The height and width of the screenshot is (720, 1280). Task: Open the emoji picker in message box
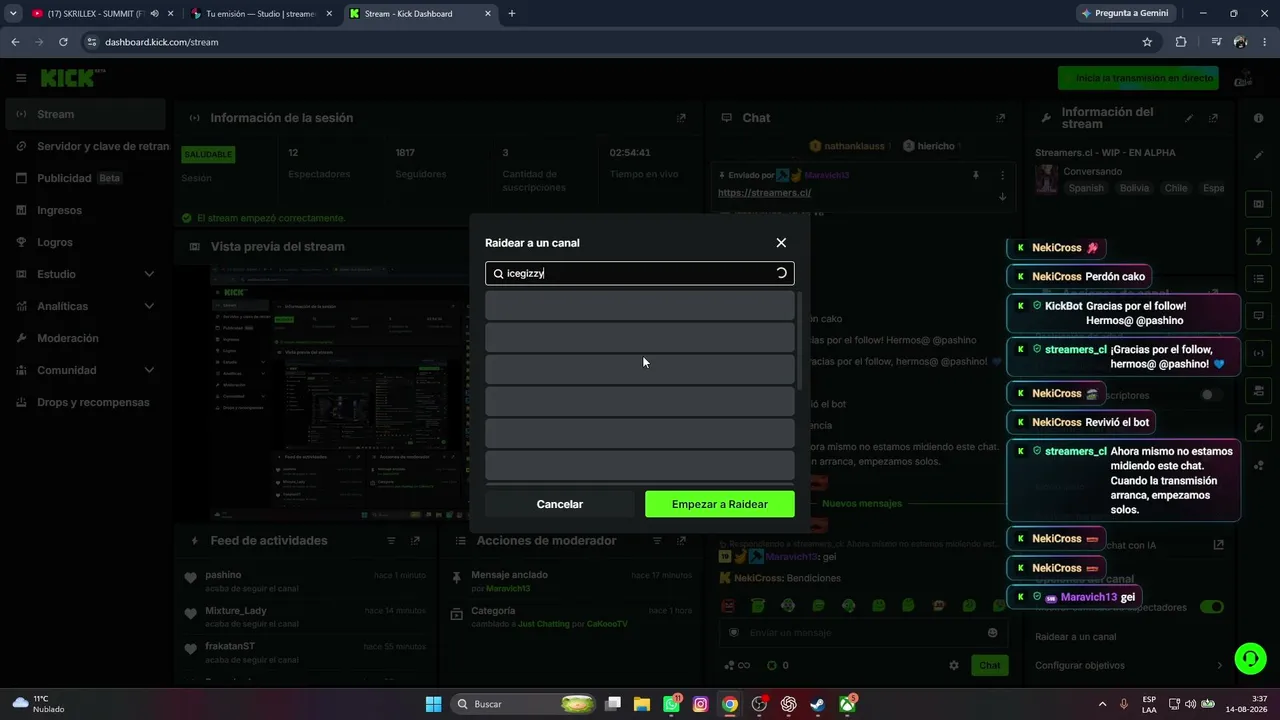[x=993, y=632]
